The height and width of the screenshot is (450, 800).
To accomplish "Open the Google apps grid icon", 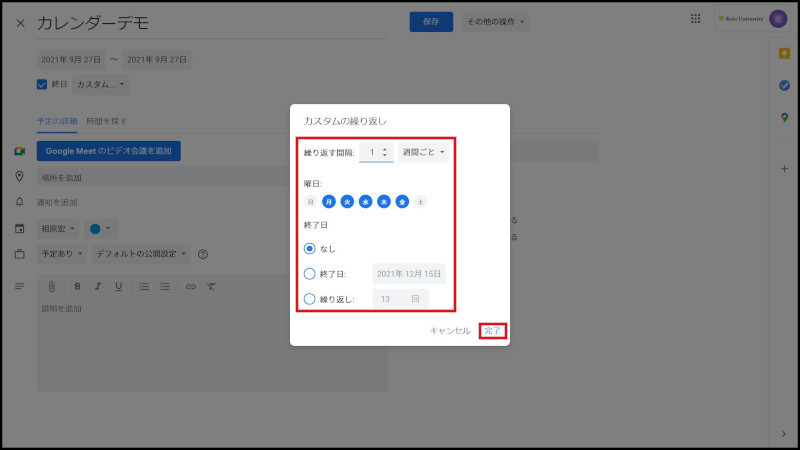I will [695, 19].
